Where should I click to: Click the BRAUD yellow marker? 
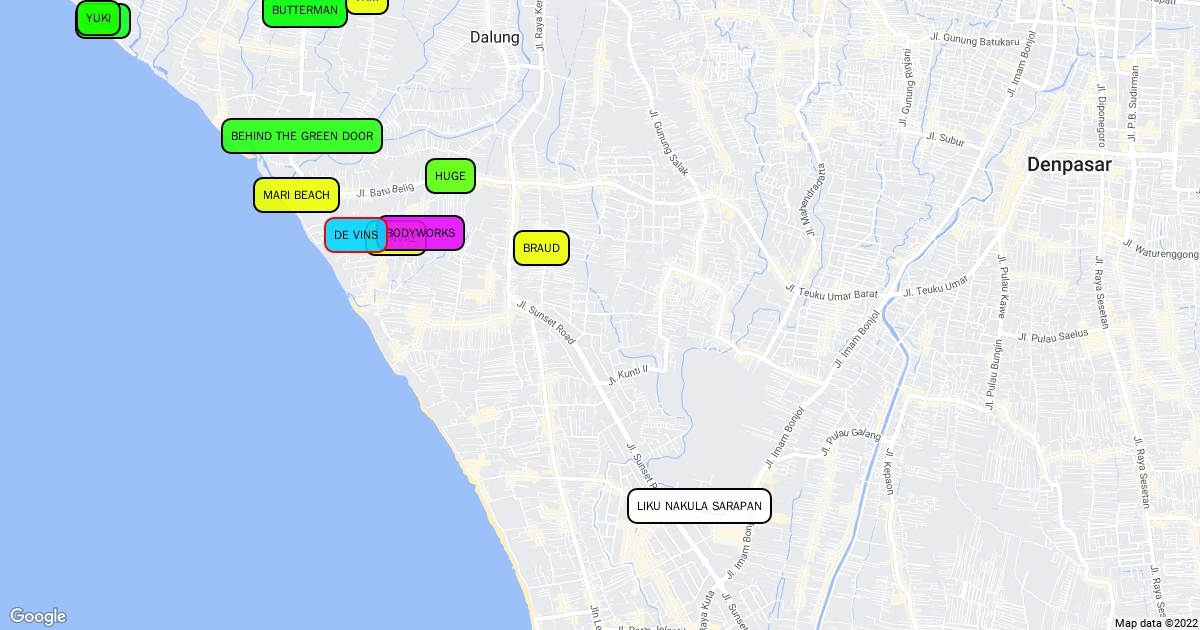pyautogui.click(x=541, y=248)
